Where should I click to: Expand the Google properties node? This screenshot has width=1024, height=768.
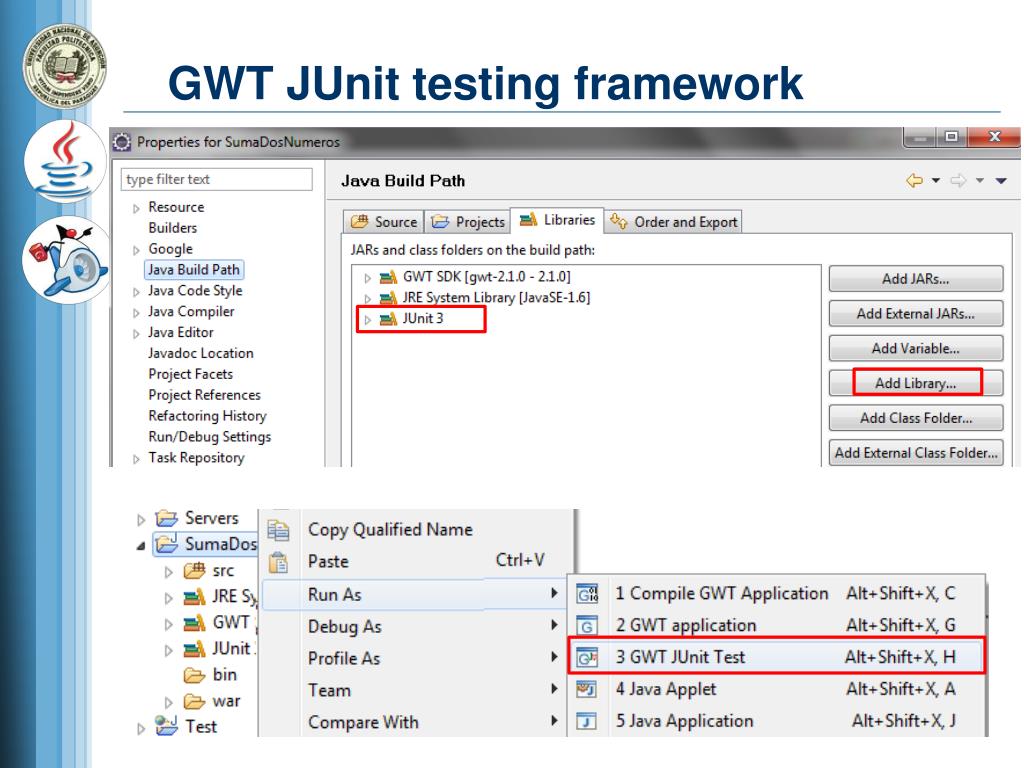point(136,250)
